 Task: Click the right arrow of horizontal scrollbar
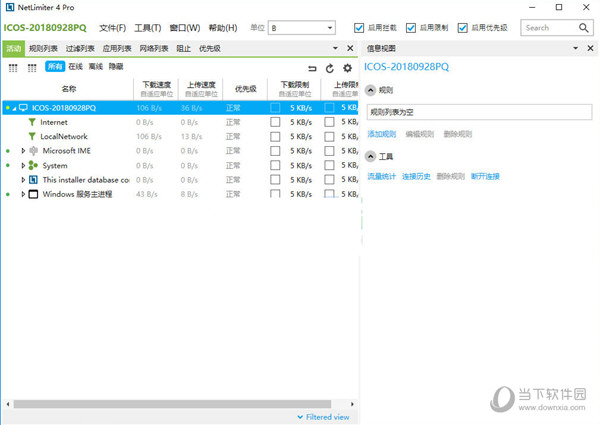tap(352, 404)
